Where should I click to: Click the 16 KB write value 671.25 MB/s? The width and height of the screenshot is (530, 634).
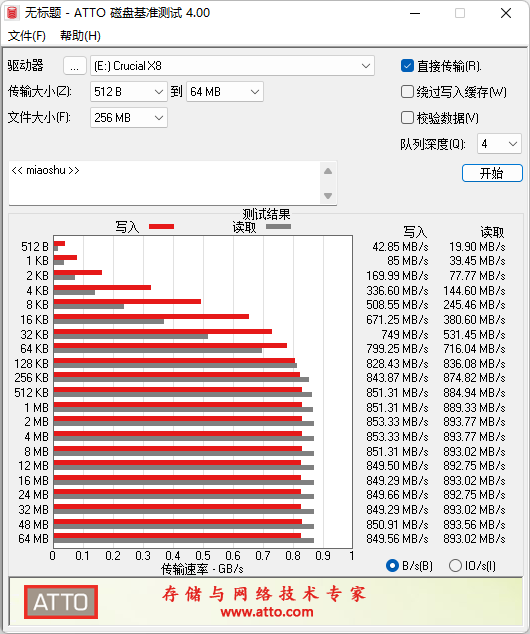pyautogui.click(x=397, y=320)
